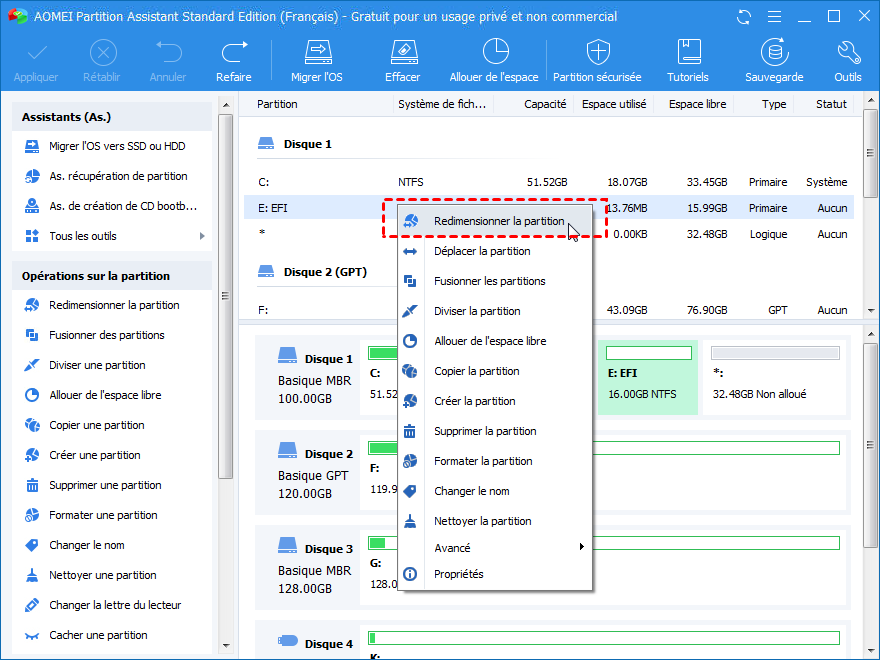Click the E: EFI partition usage bar
The height and width of the screenshot is (660, 880).
pyautogui.click(x=648, y=353)
